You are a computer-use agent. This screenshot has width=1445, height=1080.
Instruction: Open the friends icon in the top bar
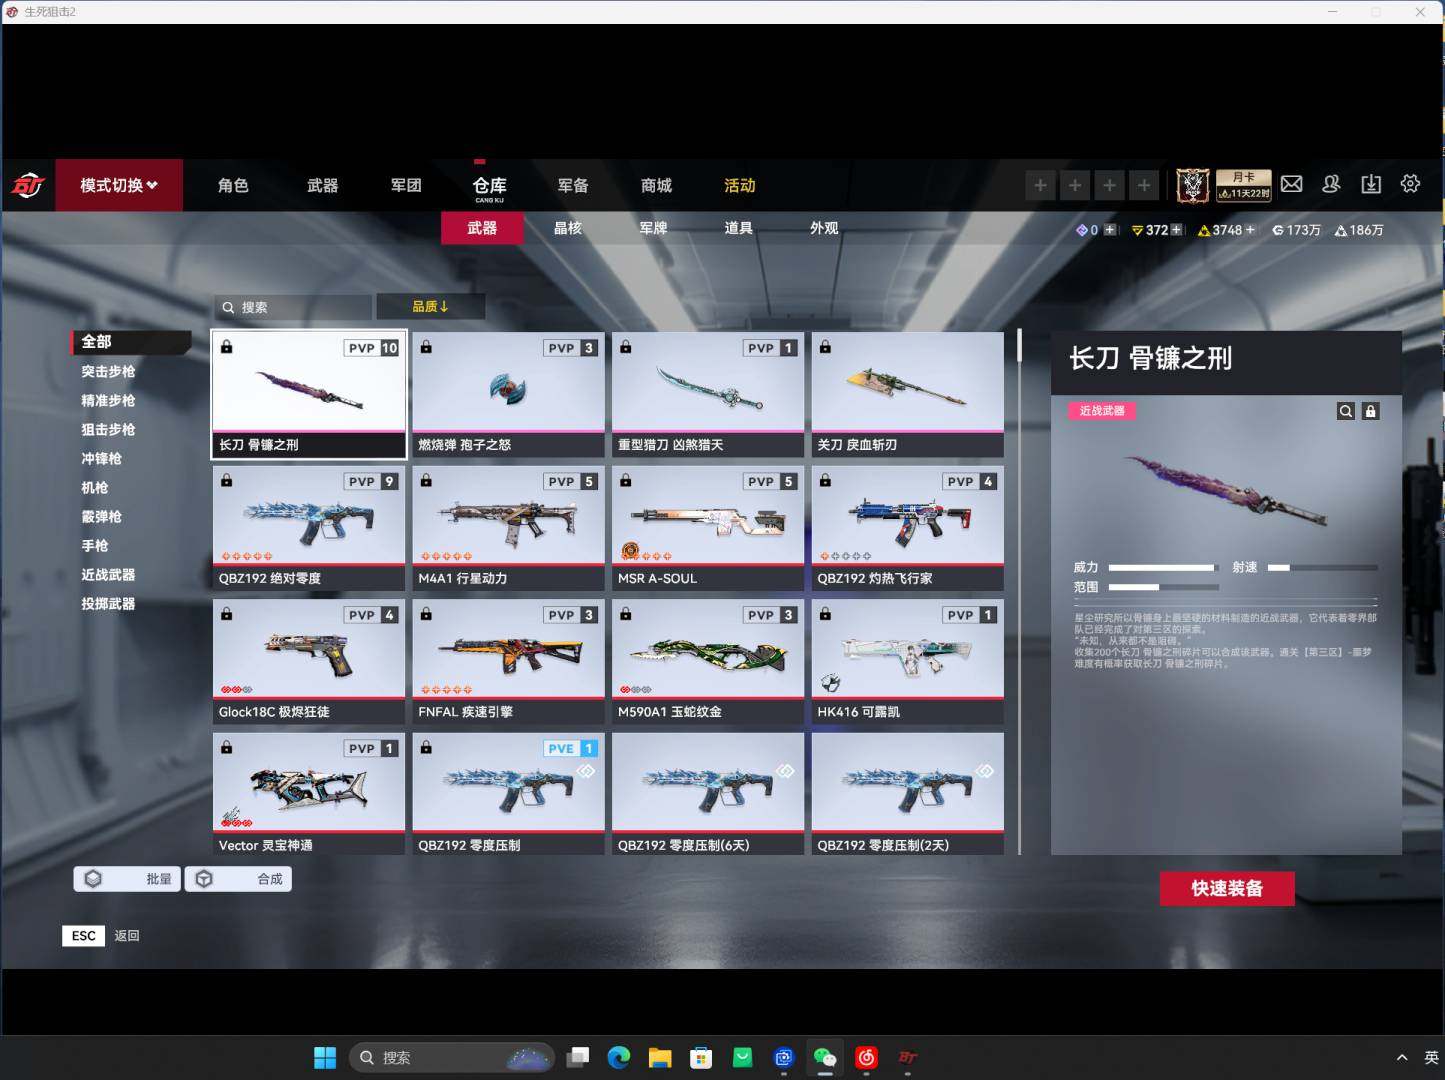point(1331,184)
